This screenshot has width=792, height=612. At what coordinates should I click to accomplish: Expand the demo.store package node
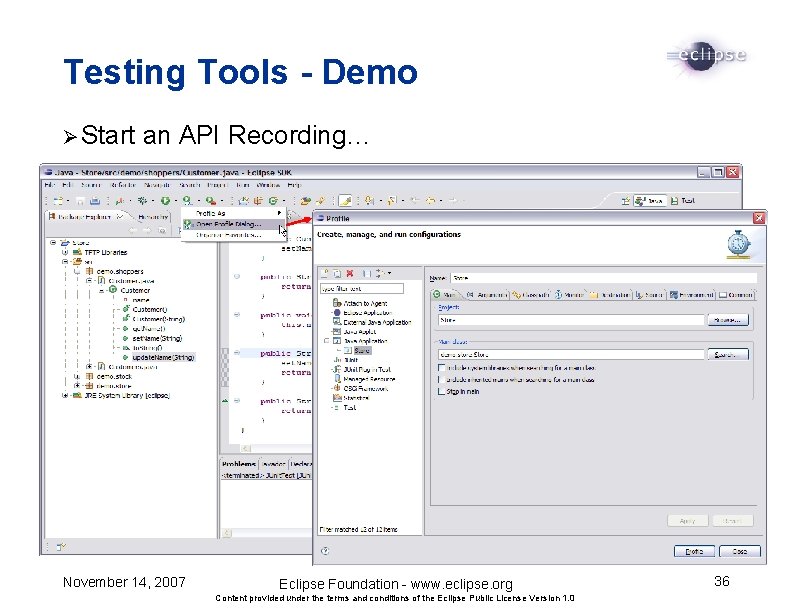coord(77,385)
